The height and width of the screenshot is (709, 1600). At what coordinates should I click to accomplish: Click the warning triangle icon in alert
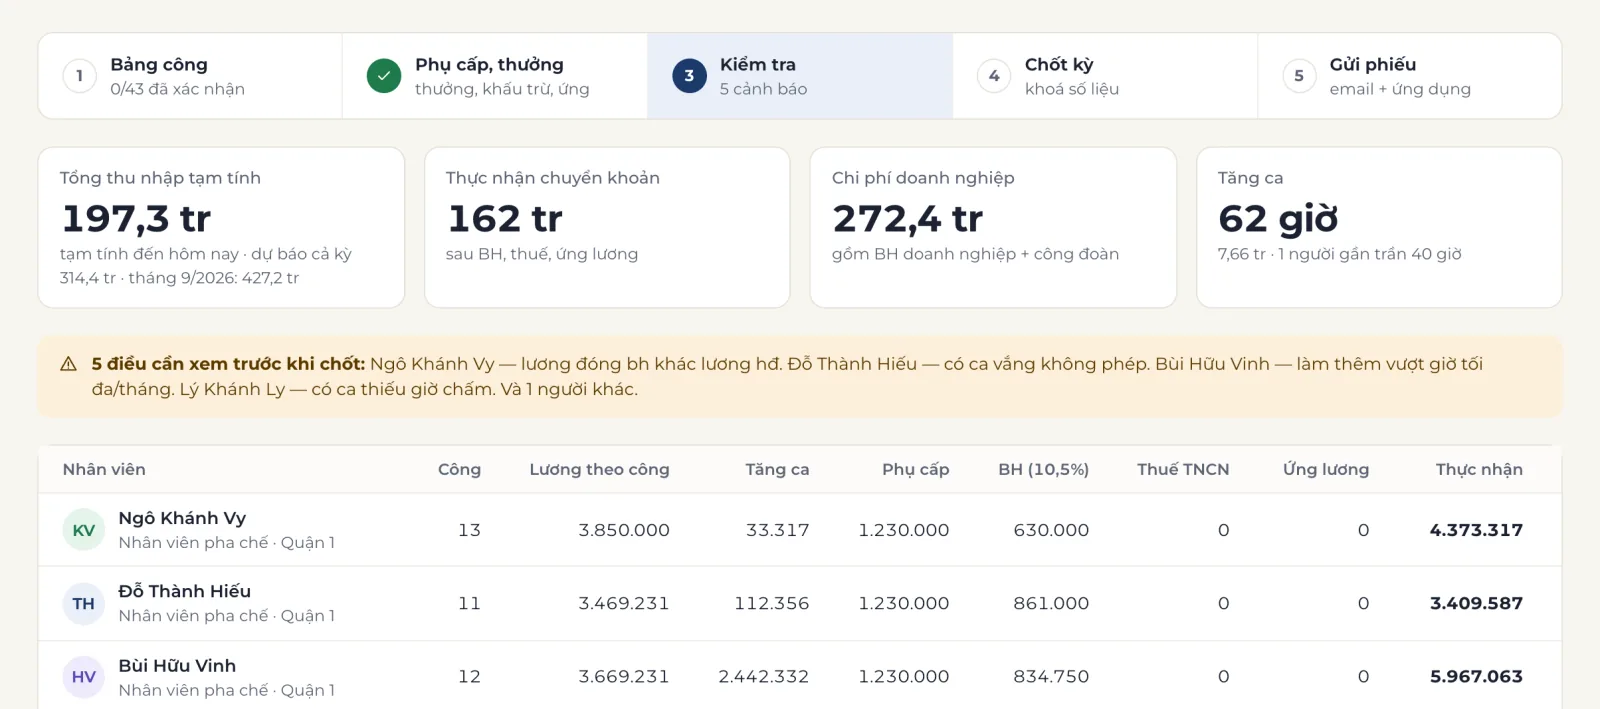(x=69, y=364)
